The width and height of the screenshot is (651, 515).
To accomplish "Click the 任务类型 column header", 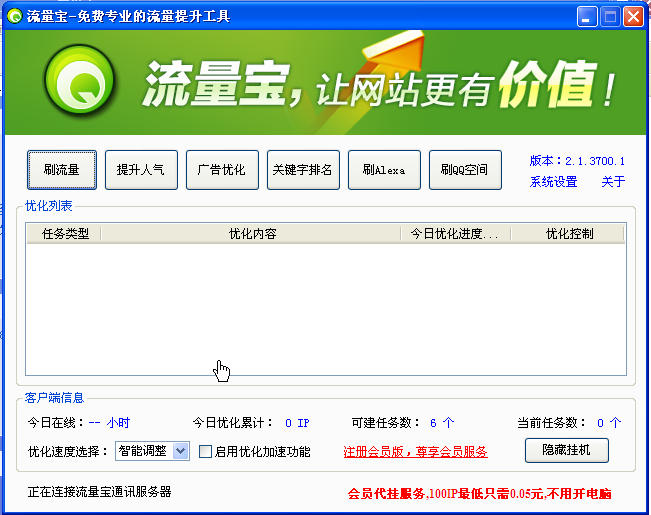I will pyautogui.click(x=64, y=234).
